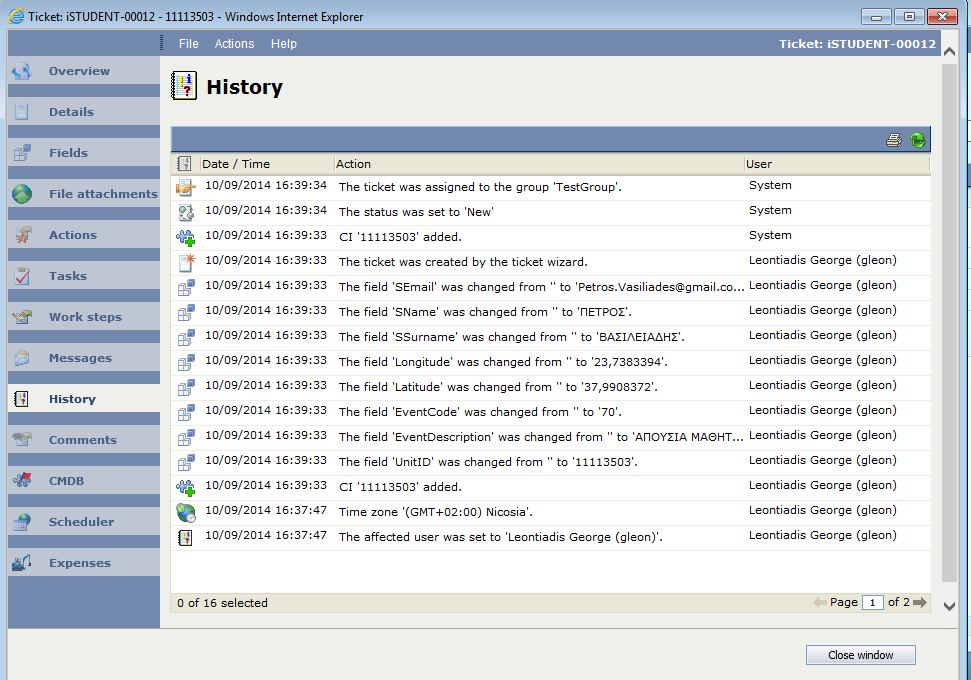Click icon of 'created by the ticket wizard' row
971x680 pixels.
coord(185,262)
